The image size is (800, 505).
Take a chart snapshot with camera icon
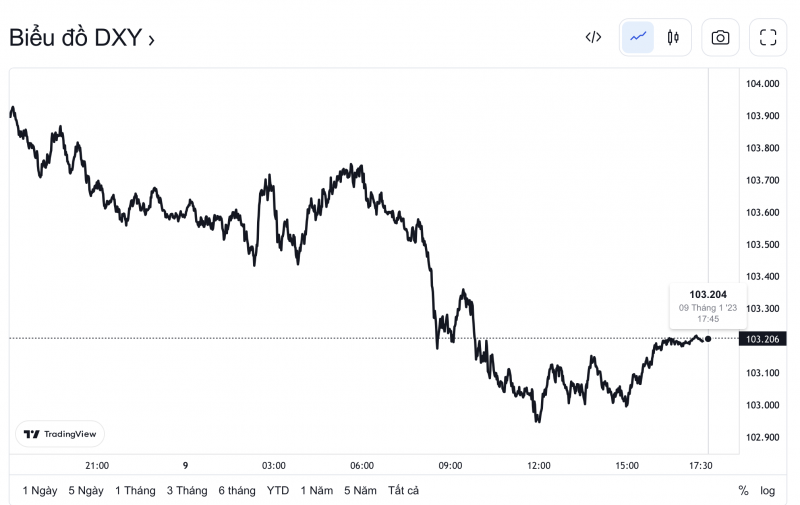coord(720,38)
